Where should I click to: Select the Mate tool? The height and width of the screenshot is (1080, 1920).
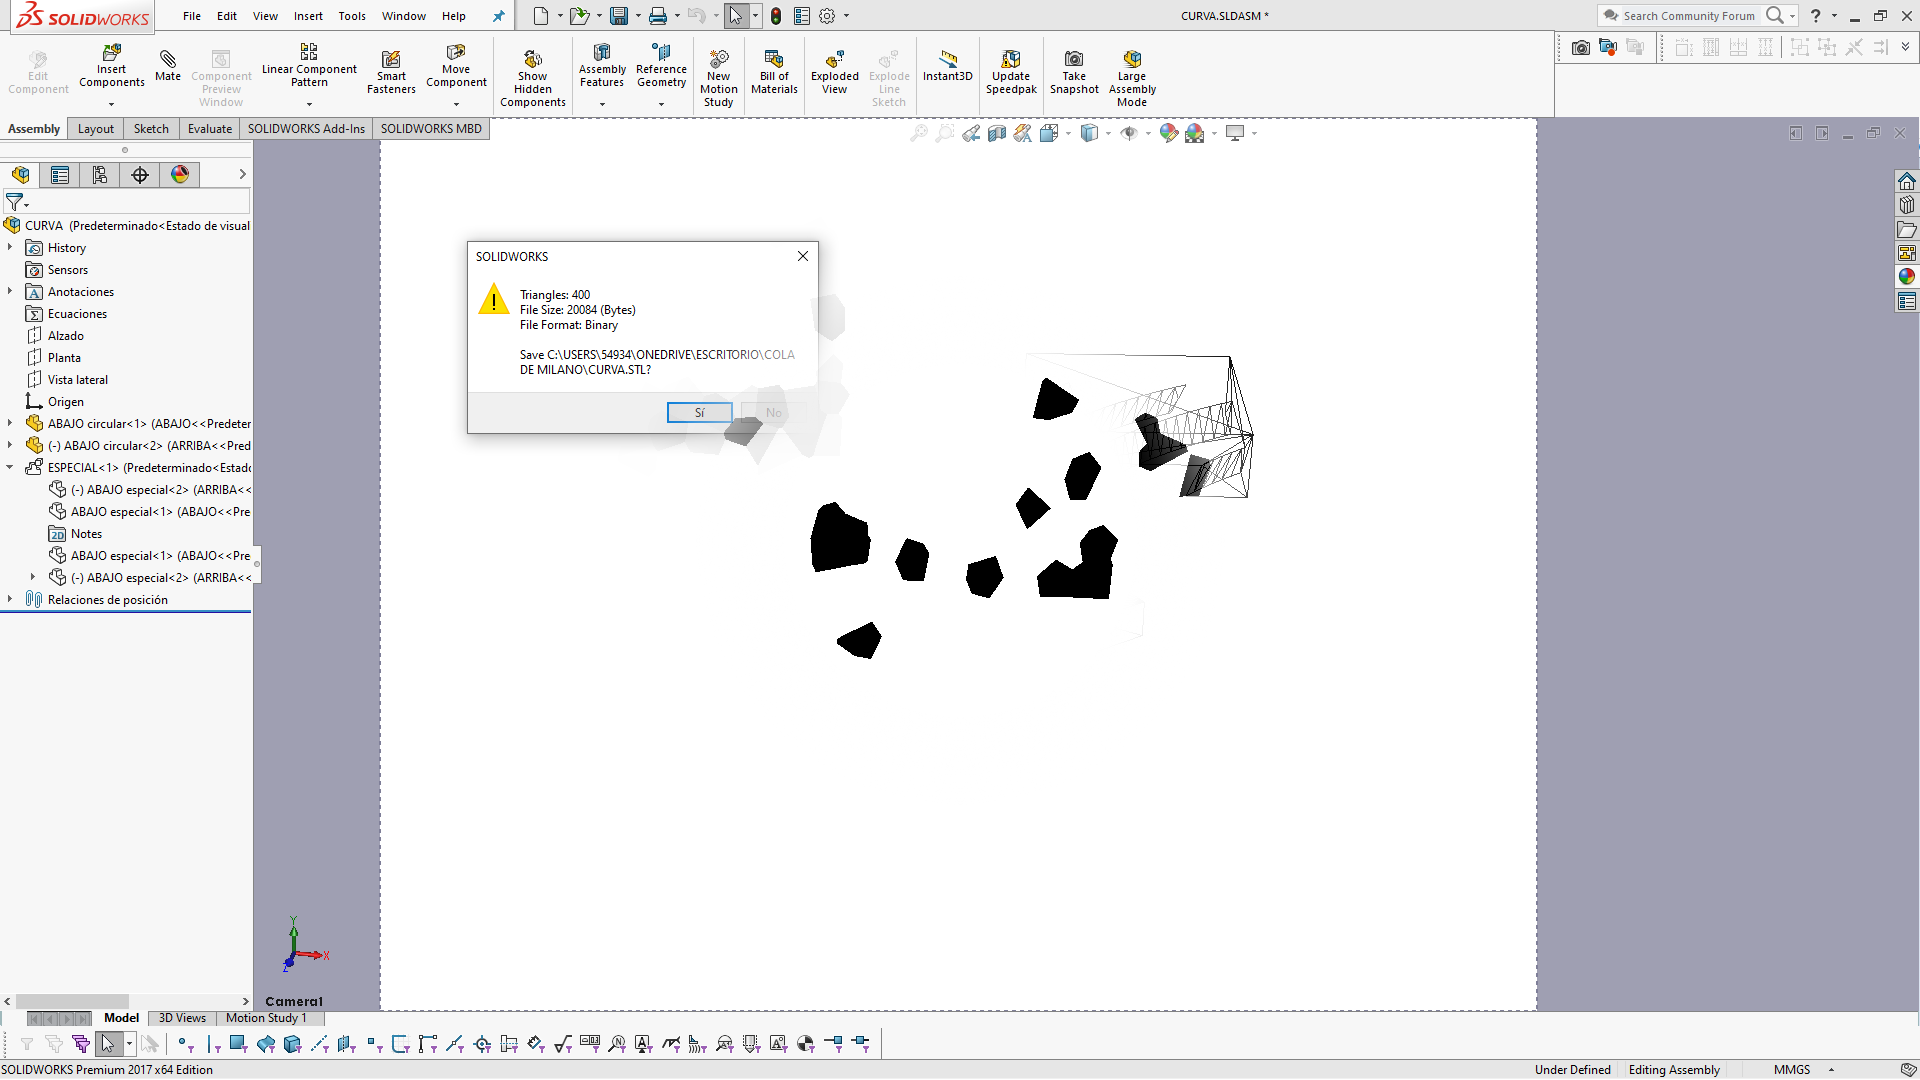168,60
